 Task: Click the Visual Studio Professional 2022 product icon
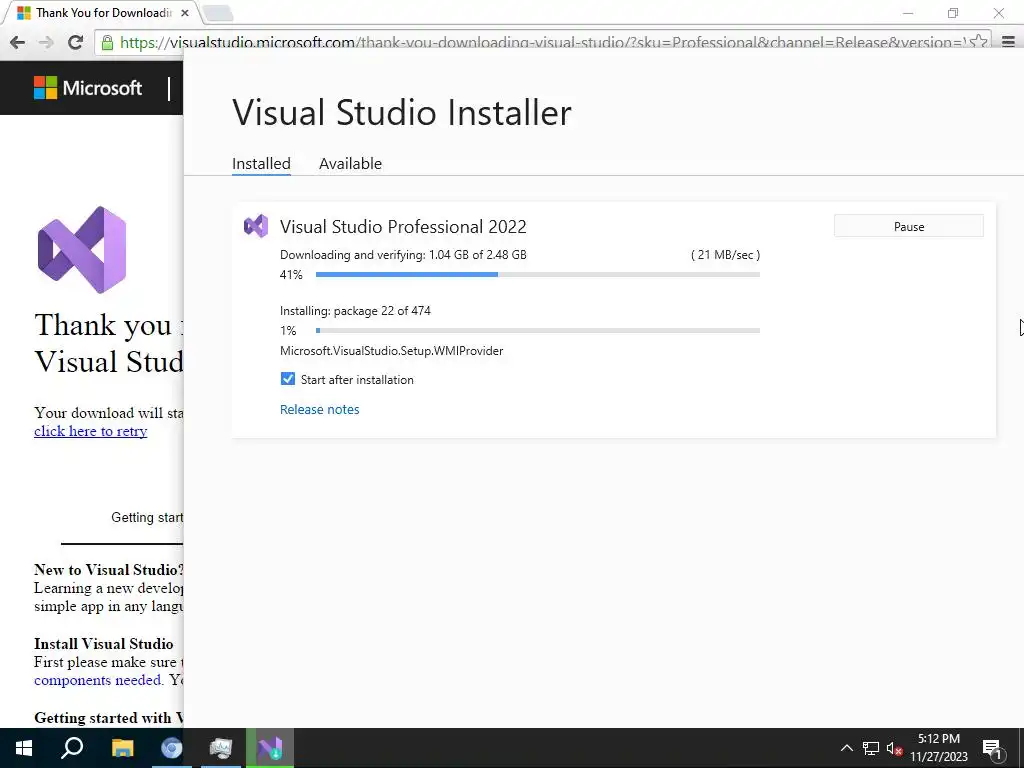[x=256, y=226]
